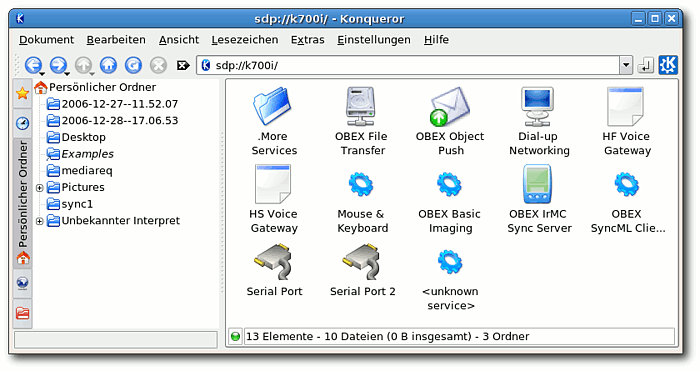700x371 pixels.
Task: Click the empty sidebar status field below the tree
Action: pos(116,340)
